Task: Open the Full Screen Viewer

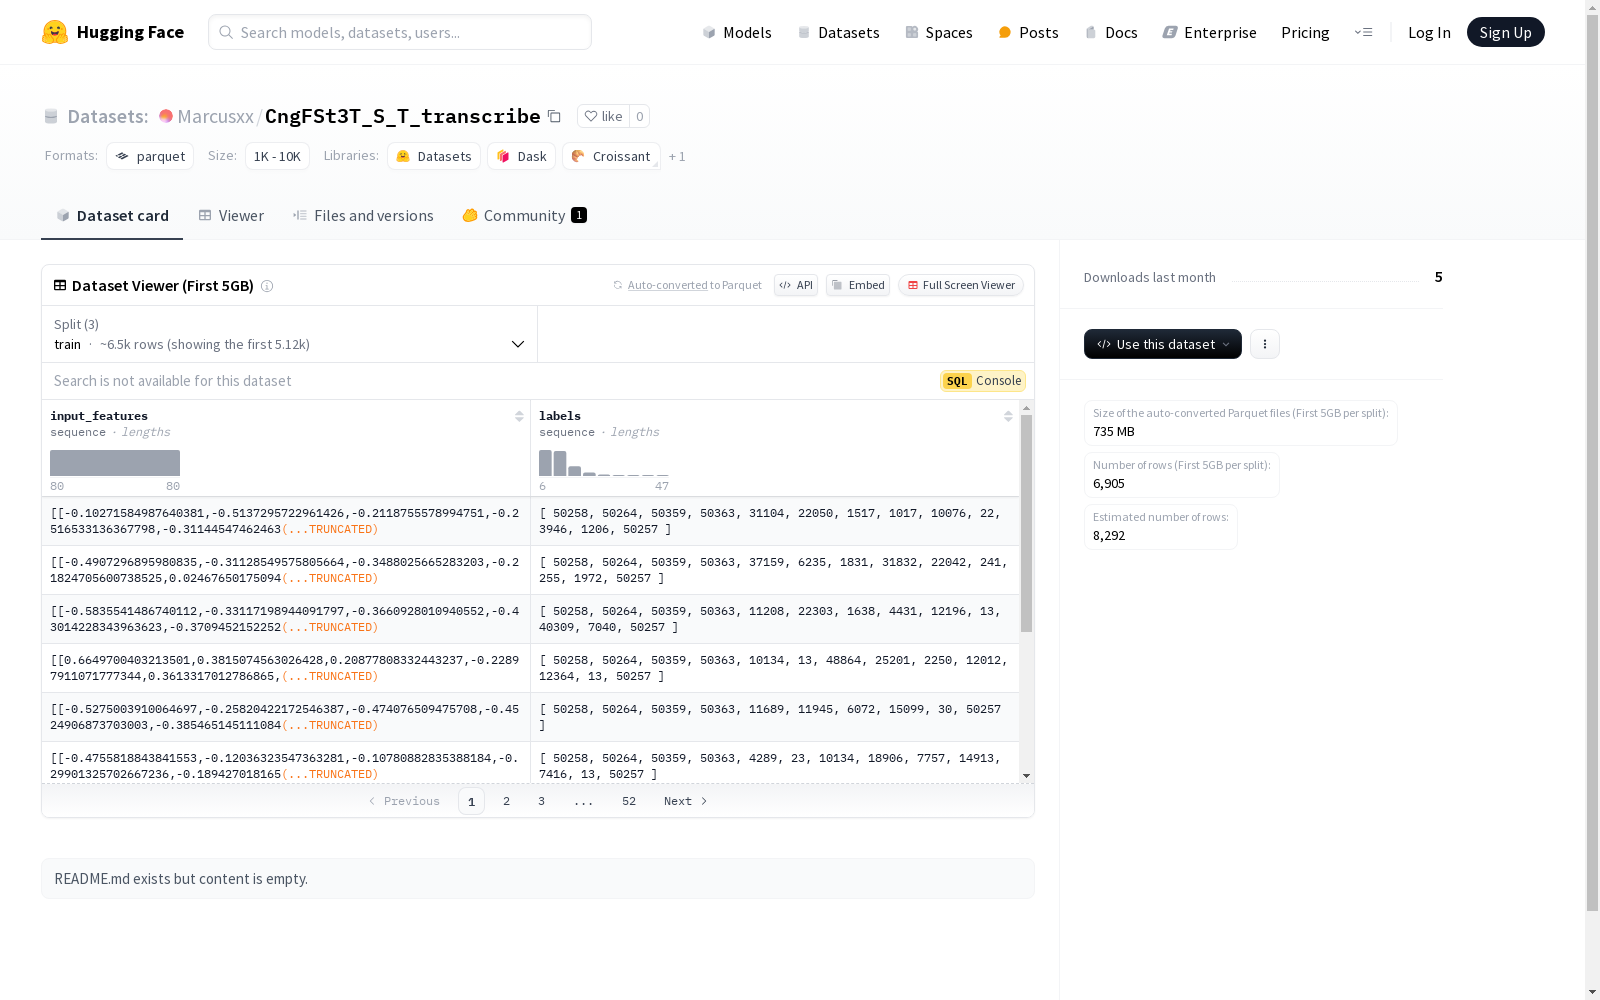Action: coord(961,285)
